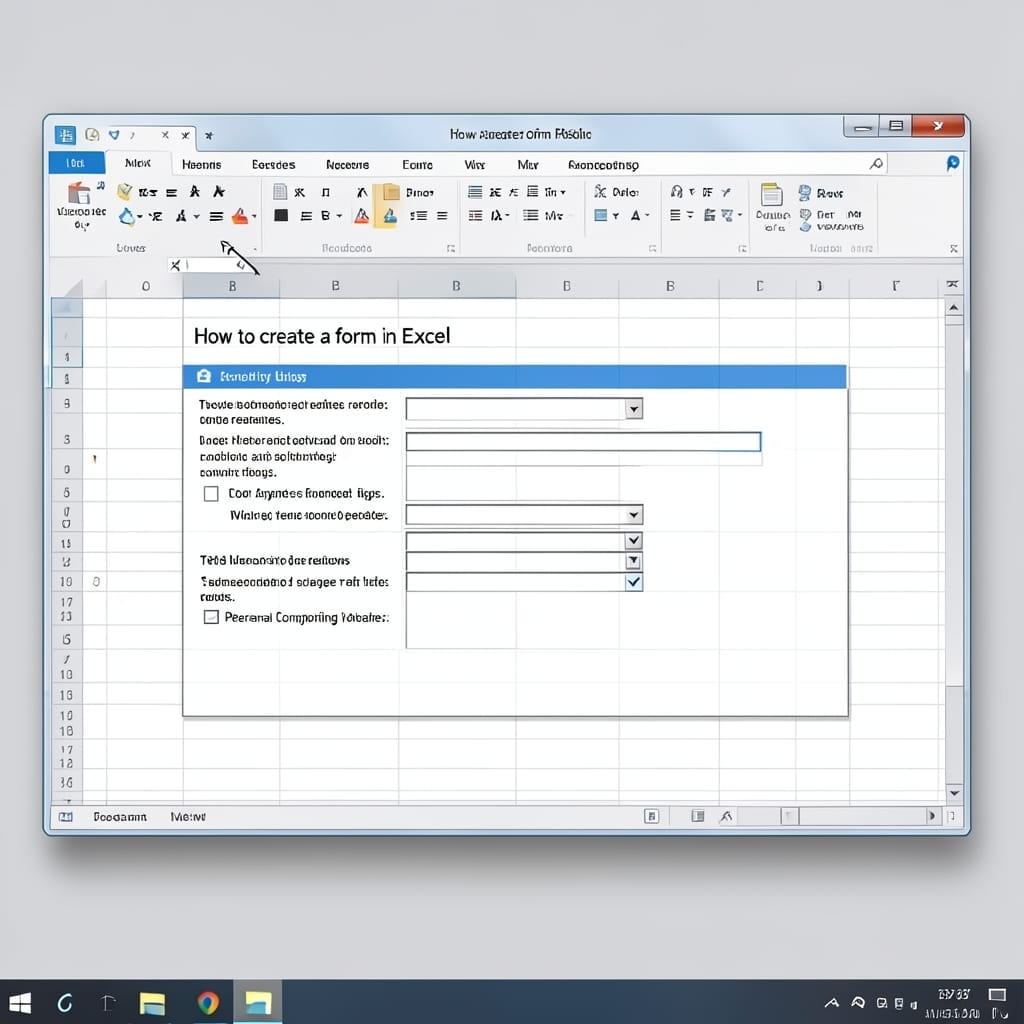Click the vertical scrollbar up arrow
The image size is (1024, 1024).
pyautogui.click(x=954, y=307)
